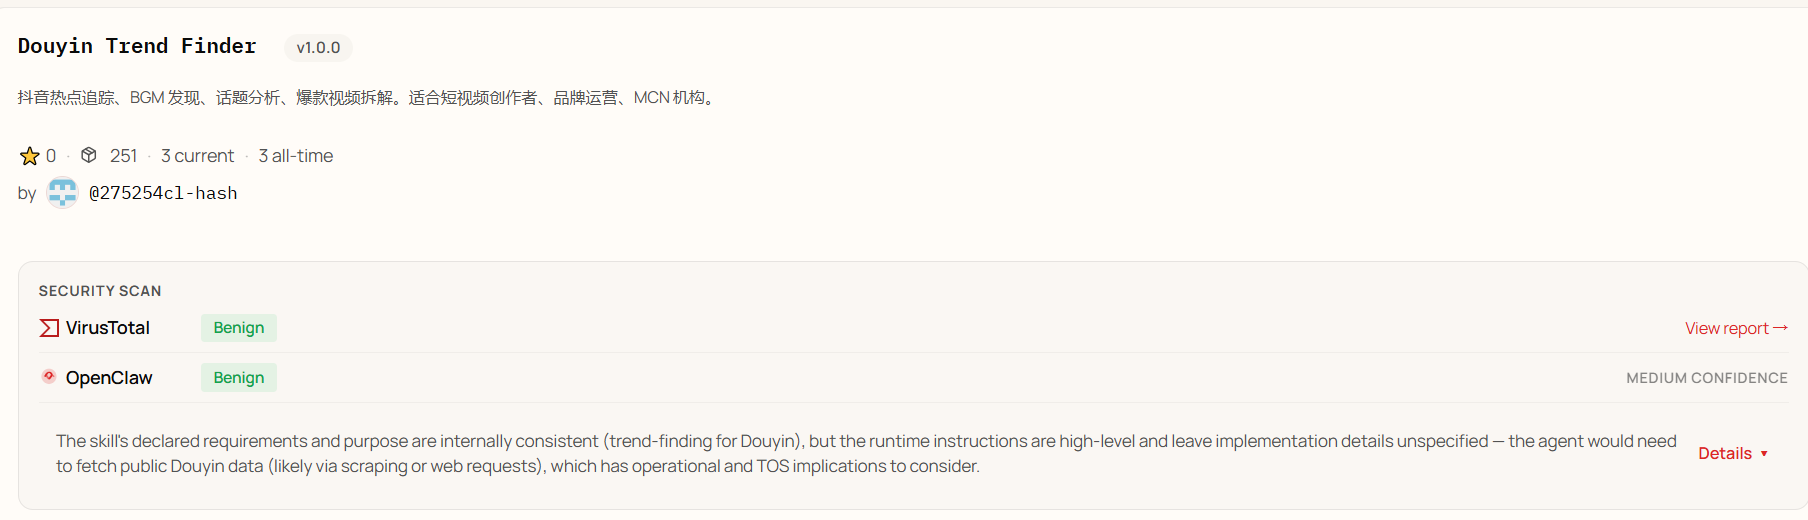This screenshot has height=520, width=1808.
Task: Click the OpenClaw red logo icon
Action: 49,377
